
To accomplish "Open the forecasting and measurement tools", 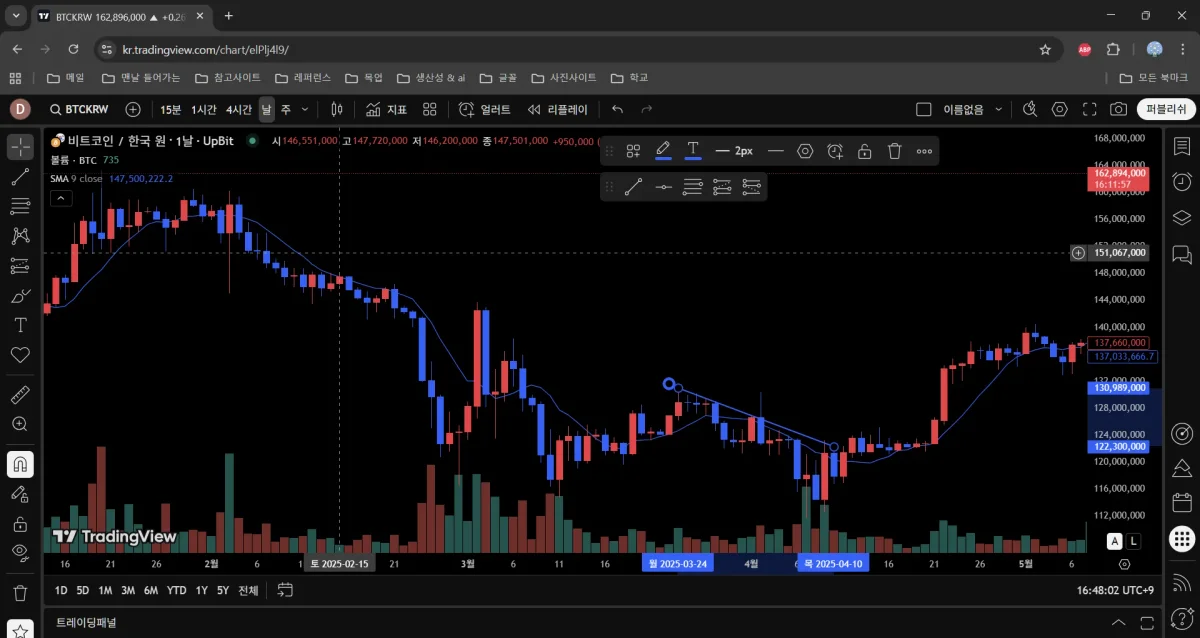I will pos(20,266).
